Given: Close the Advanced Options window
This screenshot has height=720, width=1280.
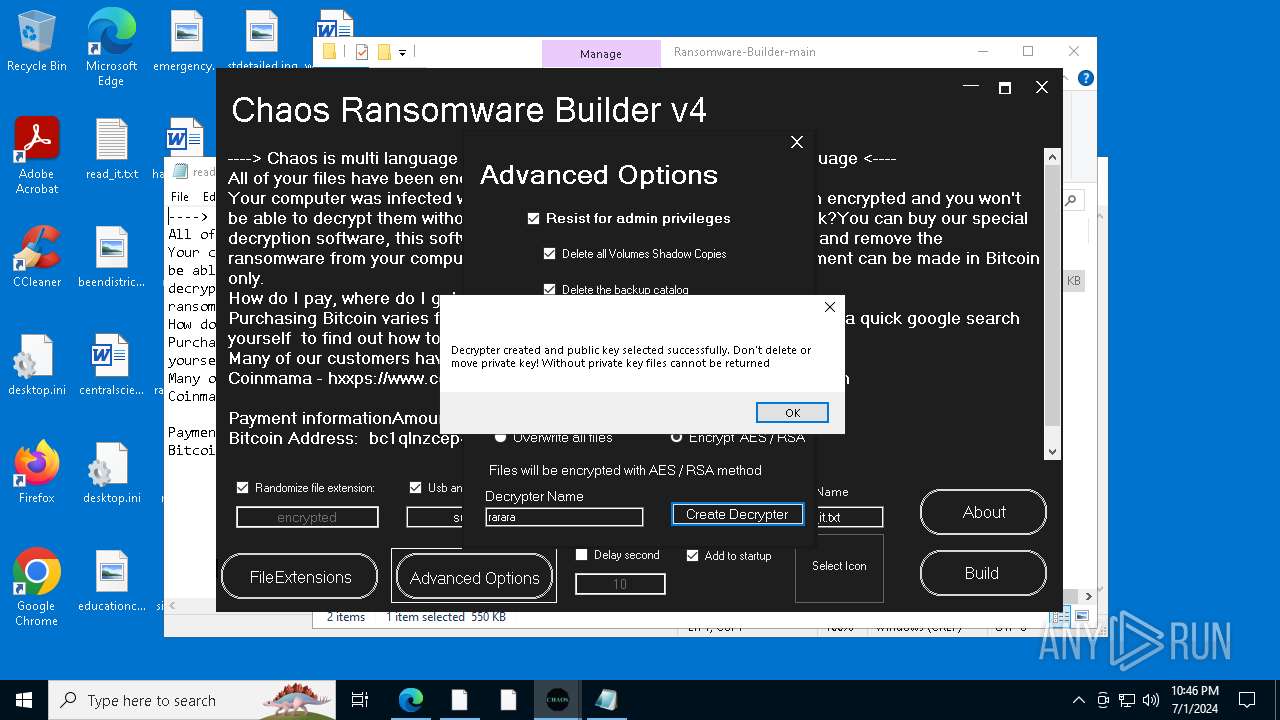Looking at the screenshot, I should pos(797,142).
